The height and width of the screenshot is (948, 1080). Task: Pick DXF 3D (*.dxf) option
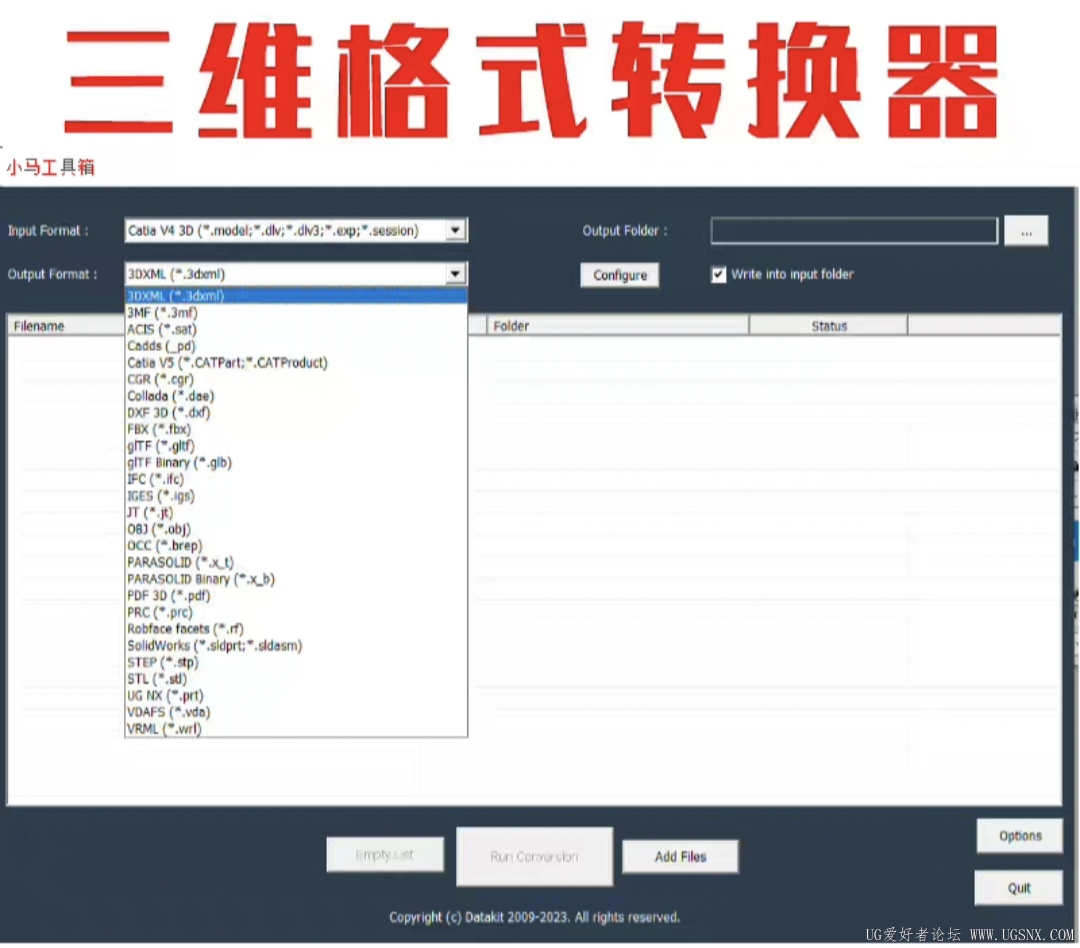295,413
